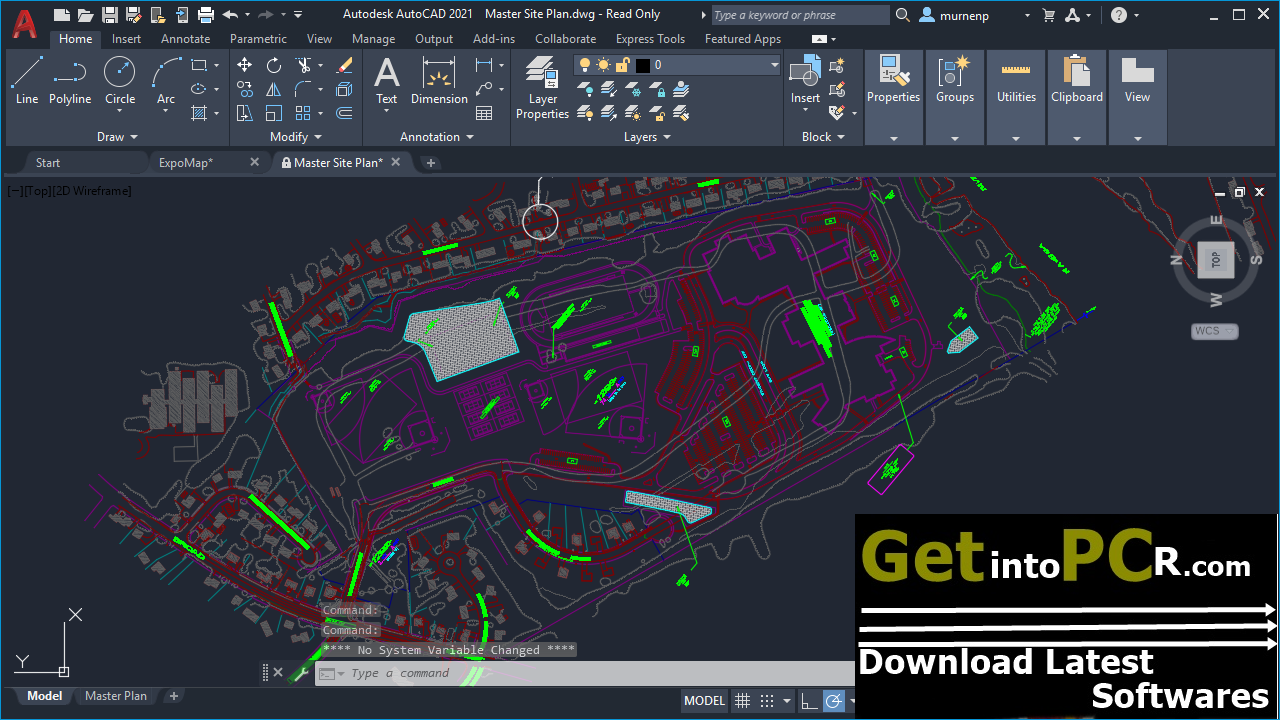Open the layer 0 dropdown list

774,65
